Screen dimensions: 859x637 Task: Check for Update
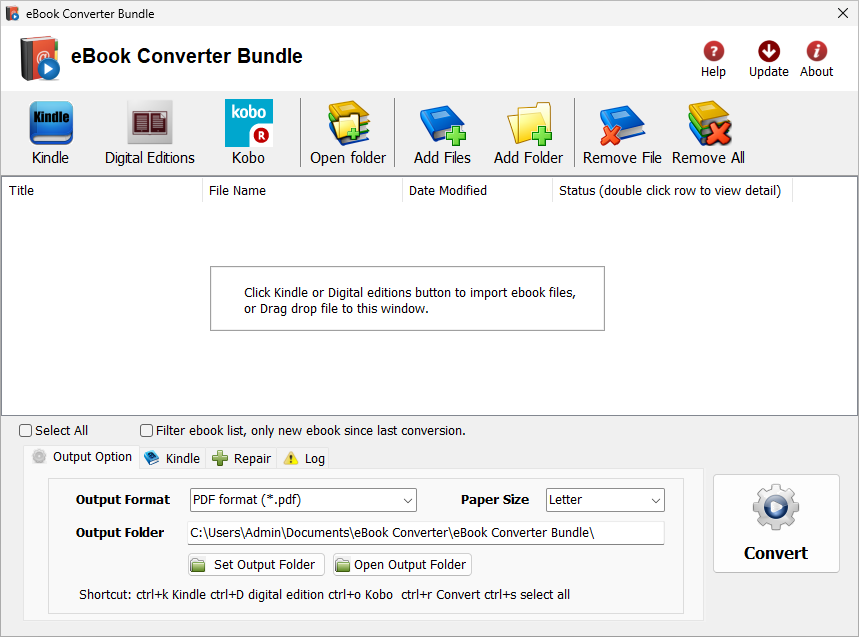[x=768, y=57]
